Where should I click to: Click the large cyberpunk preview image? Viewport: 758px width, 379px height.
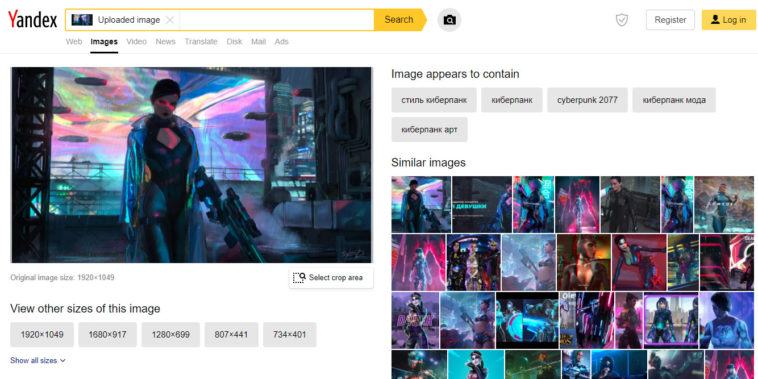[191, 165]
